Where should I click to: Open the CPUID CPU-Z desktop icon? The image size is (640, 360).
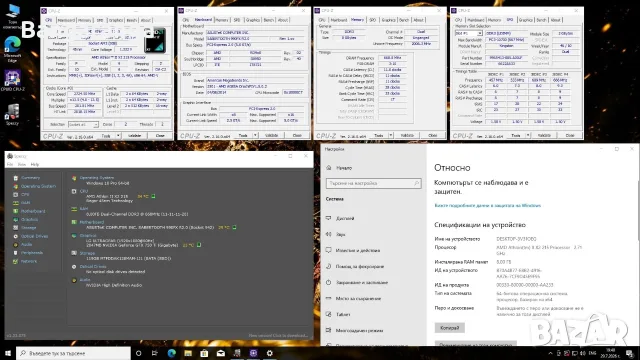click(12, 80)
